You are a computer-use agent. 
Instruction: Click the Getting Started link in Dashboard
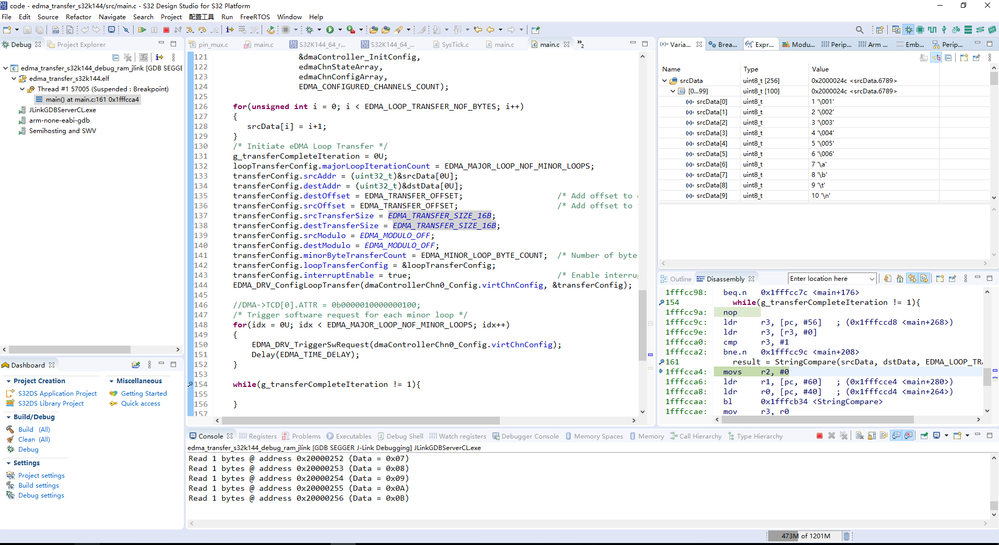[x=145, y=394]
